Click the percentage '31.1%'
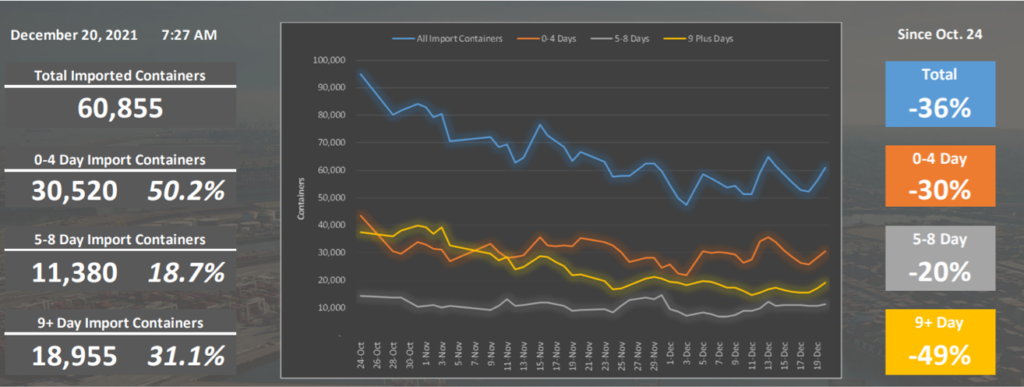 186,356
